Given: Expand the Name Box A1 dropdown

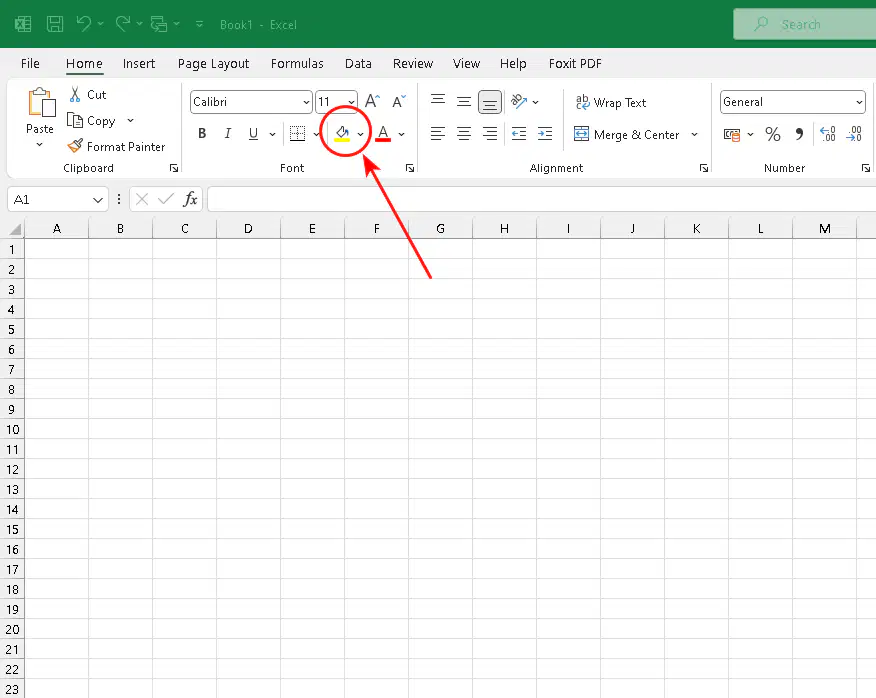Looking at the screenshot, I should pos(98,200).
